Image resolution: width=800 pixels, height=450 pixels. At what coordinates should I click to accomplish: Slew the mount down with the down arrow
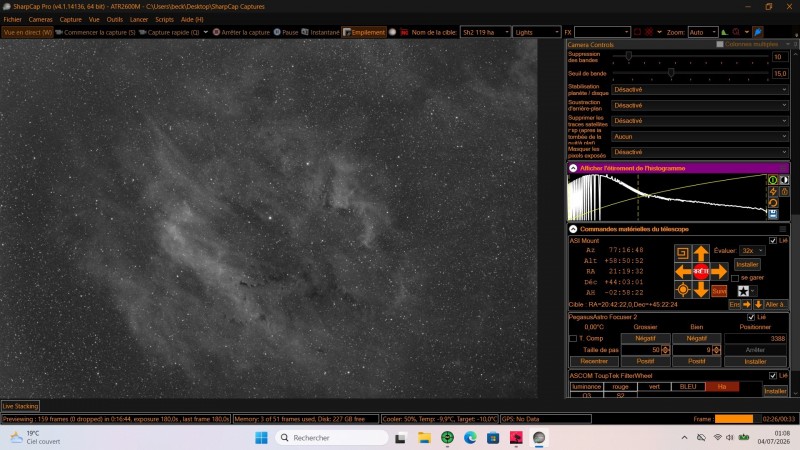(701, 290)
